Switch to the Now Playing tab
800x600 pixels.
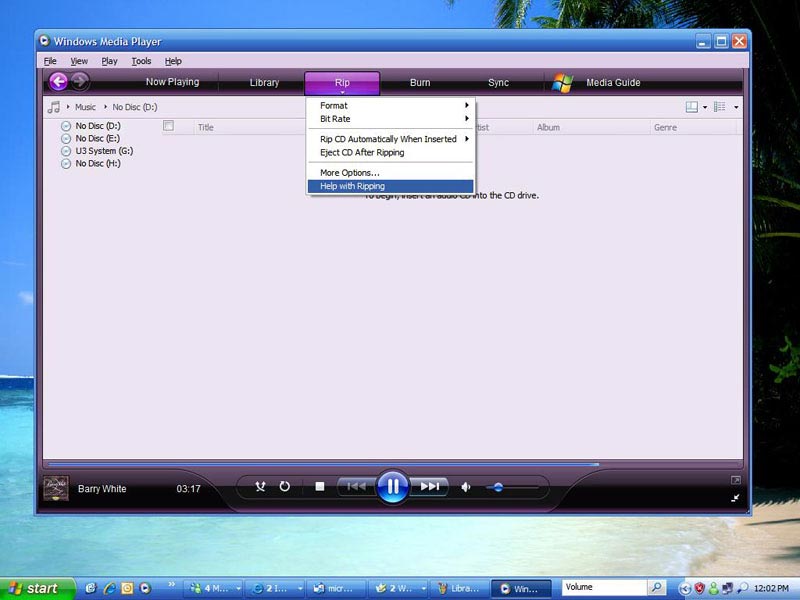pos(172,82)
